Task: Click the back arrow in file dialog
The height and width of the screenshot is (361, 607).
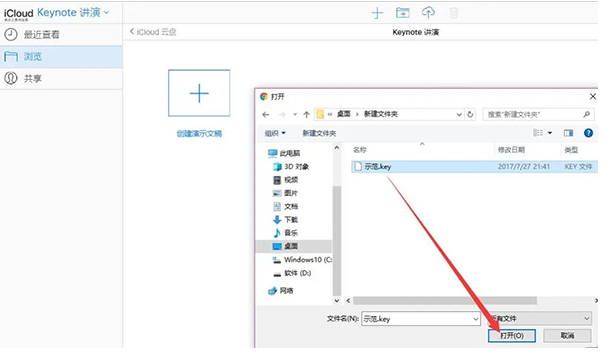Action: point(266,115)
